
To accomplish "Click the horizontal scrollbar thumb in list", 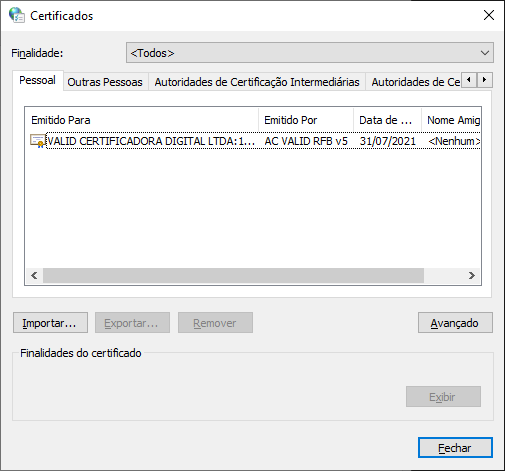I will 233,276.
